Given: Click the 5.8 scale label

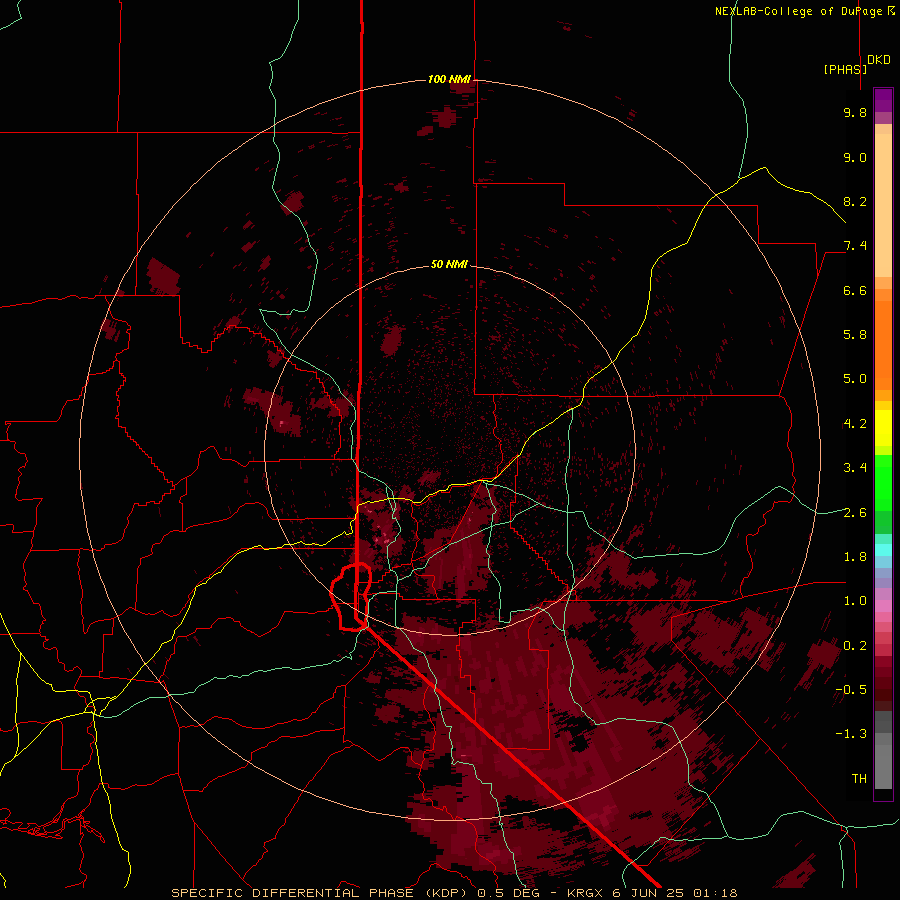Looking at the screenshot, I should (855, 335).
